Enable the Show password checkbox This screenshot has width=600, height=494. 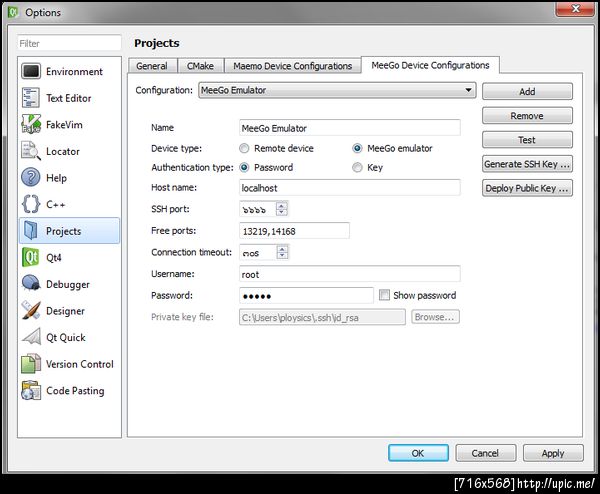[384, 295]
